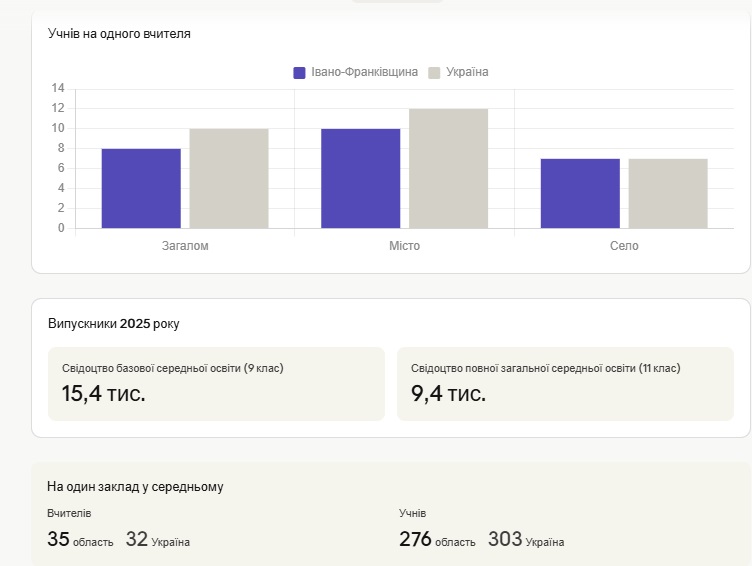Click the Місто axis category label
The image size is (752, 566).
[x=404, y=246]
